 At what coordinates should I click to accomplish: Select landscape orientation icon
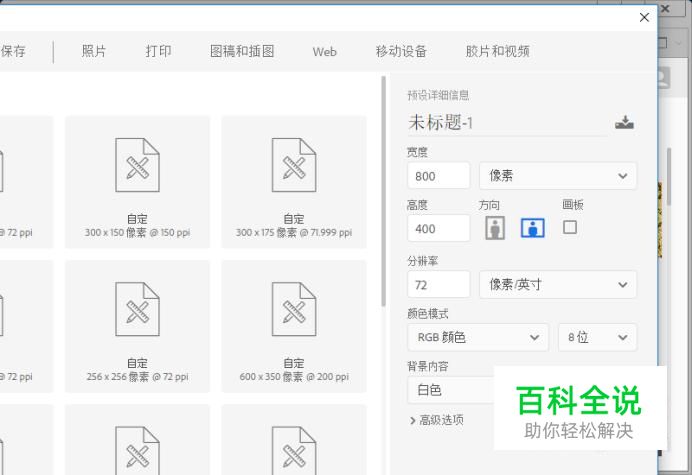[x=532, y=228]
